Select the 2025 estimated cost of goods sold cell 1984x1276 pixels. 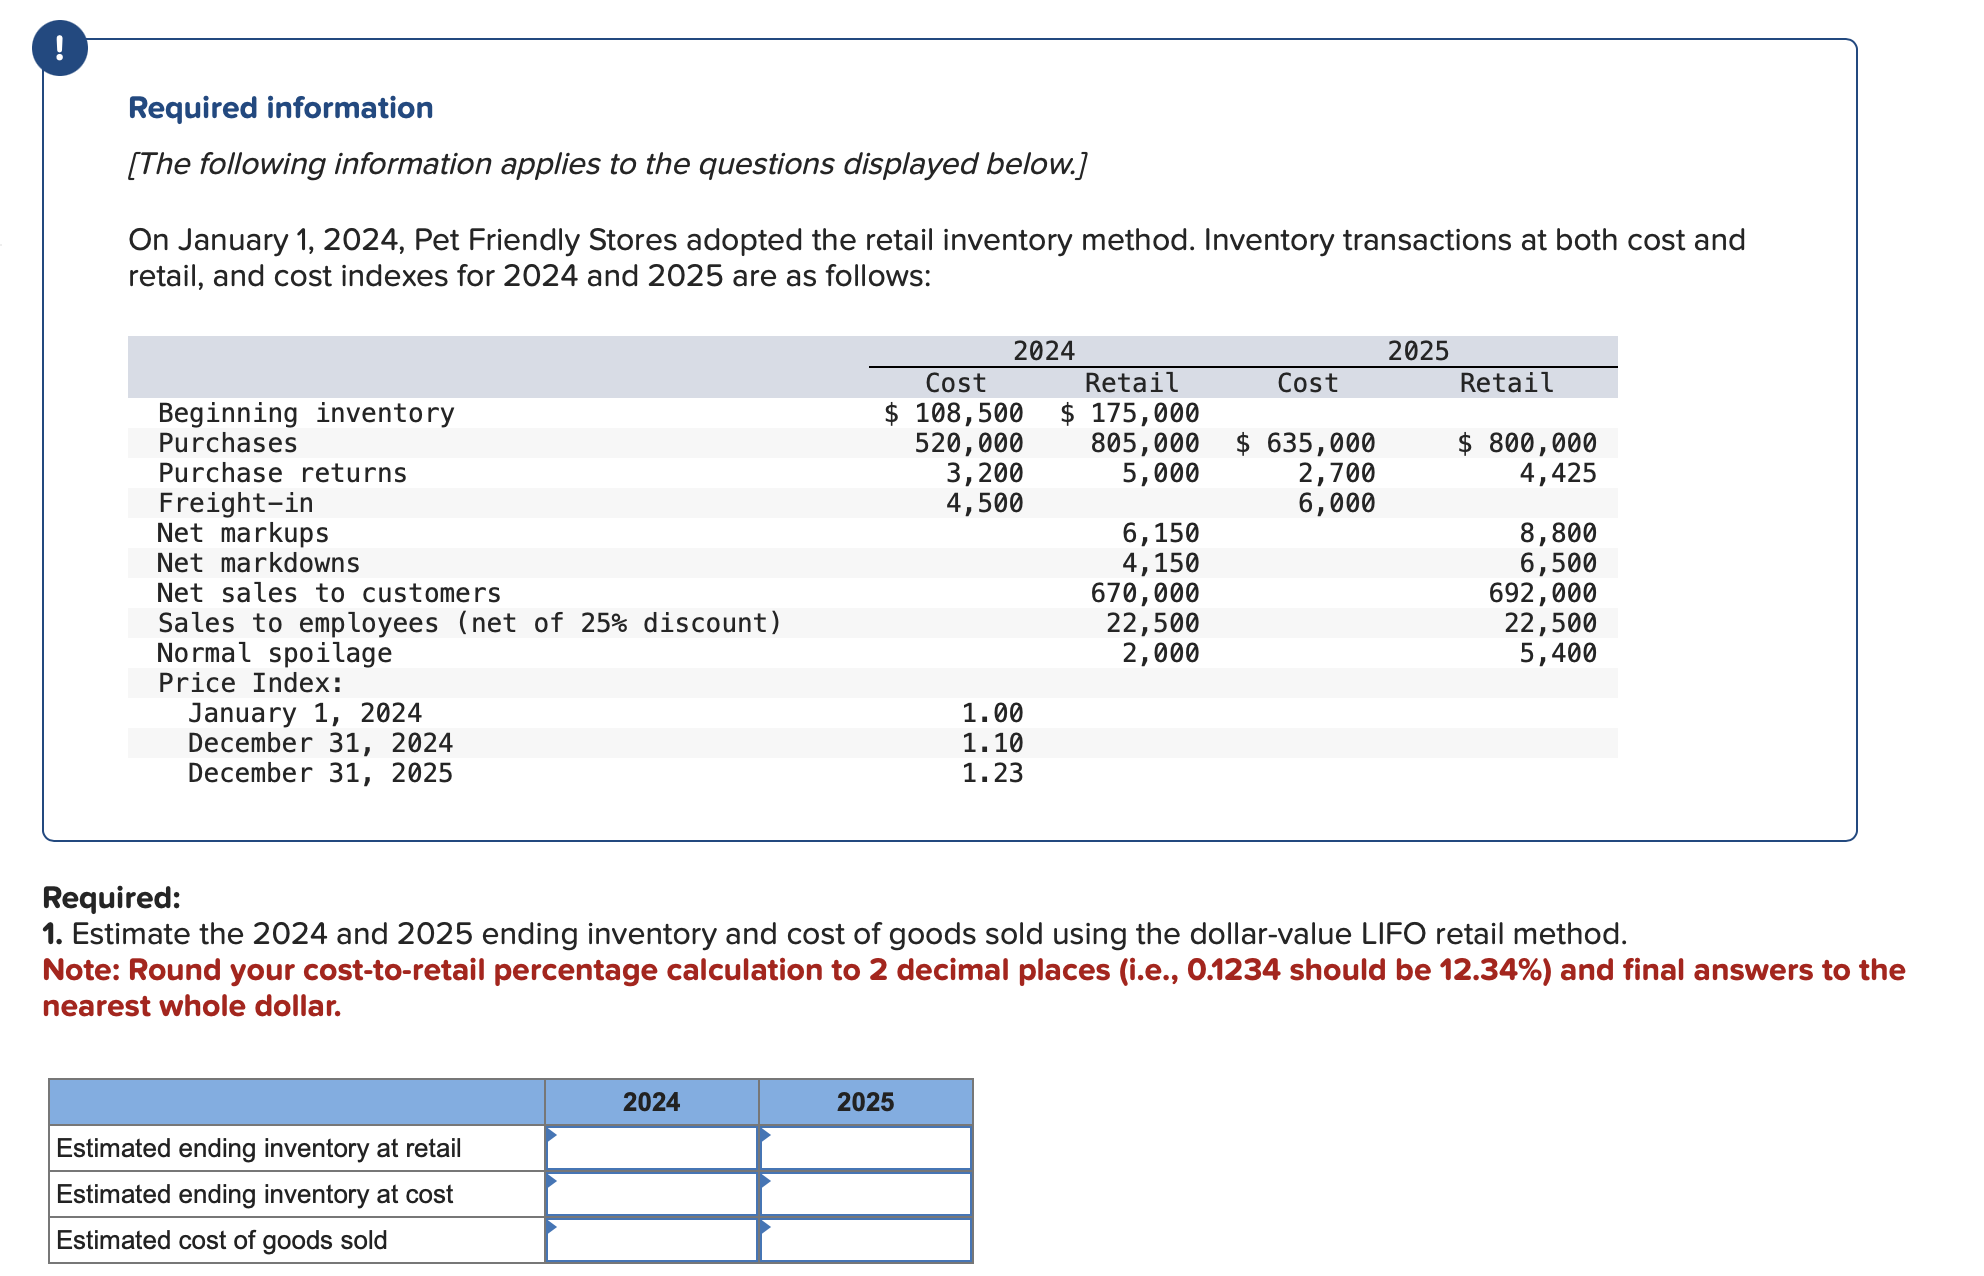(x=866, y=1239)
